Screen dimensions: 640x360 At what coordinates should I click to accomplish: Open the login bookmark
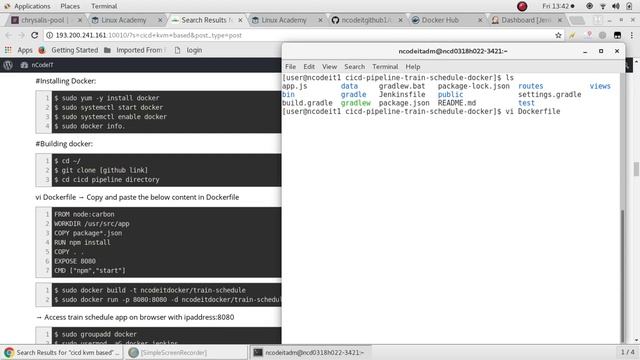click(x=189, y=50)
